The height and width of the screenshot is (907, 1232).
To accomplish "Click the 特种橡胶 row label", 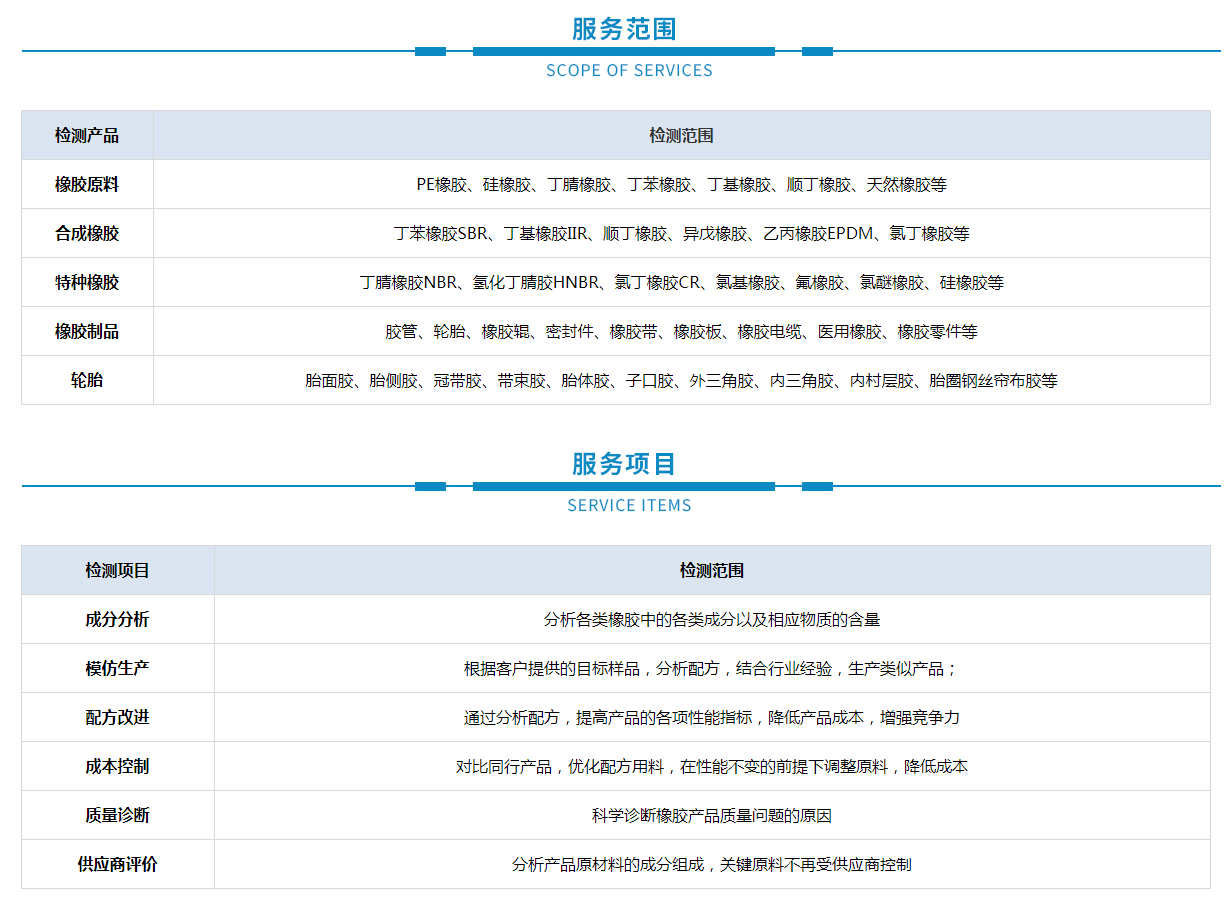I will pyautogui.click(x=87, y=282).
